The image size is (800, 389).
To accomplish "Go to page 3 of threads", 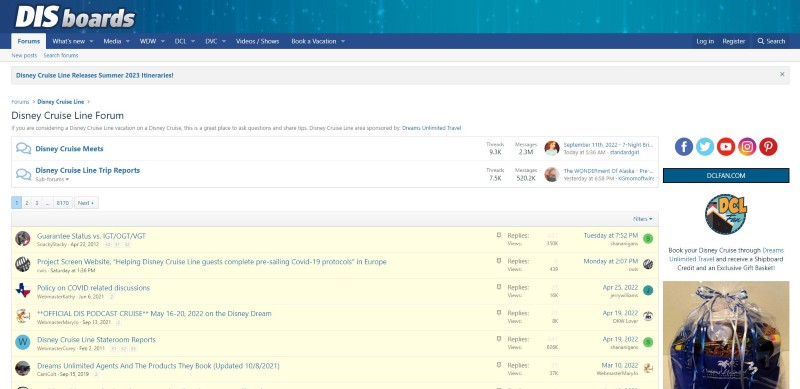I will tap(36, 203).
